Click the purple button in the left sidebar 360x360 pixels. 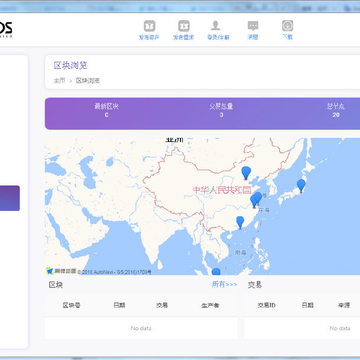(x=10, y=198)
